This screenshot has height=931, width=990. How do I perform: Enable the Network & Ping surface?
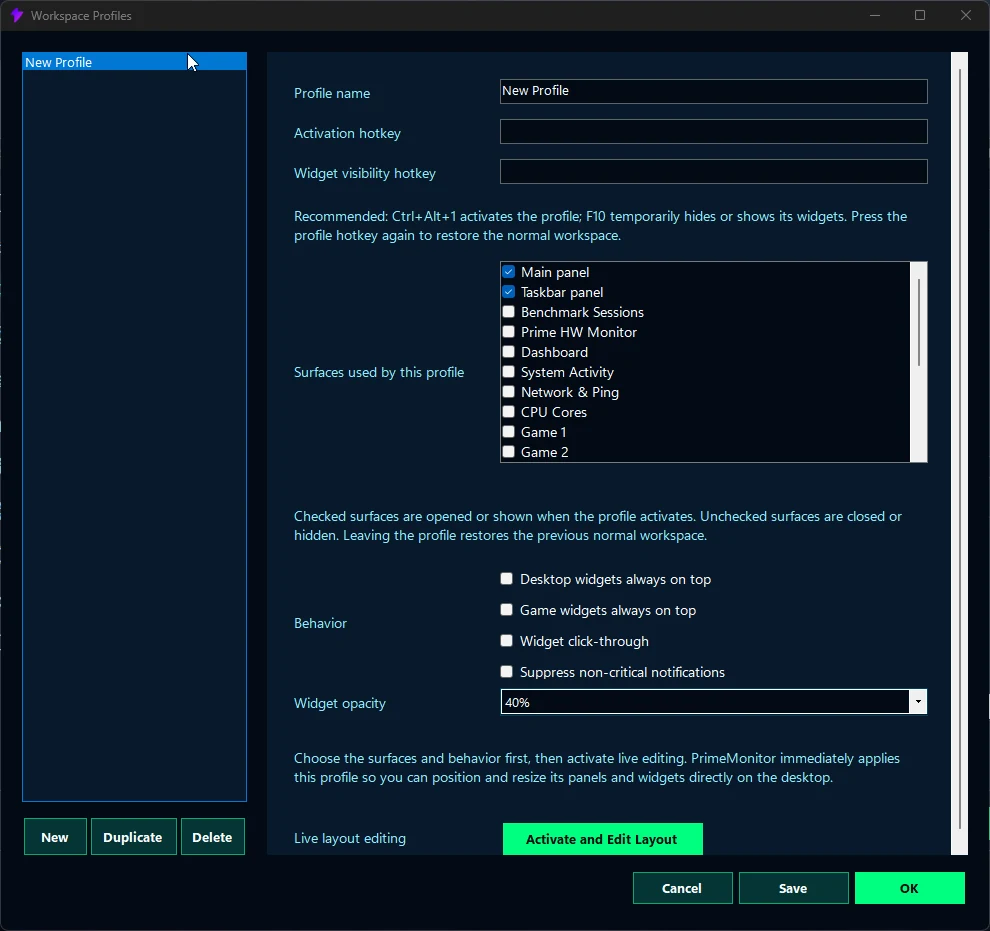508,392
